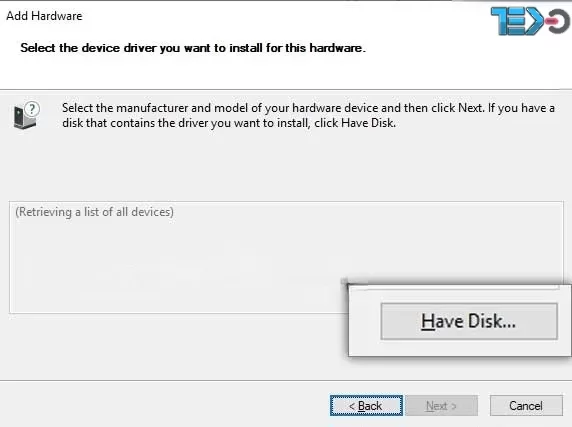Click the Have Disk... button
This screenshot has height=427, width=572.
point(469,321)
